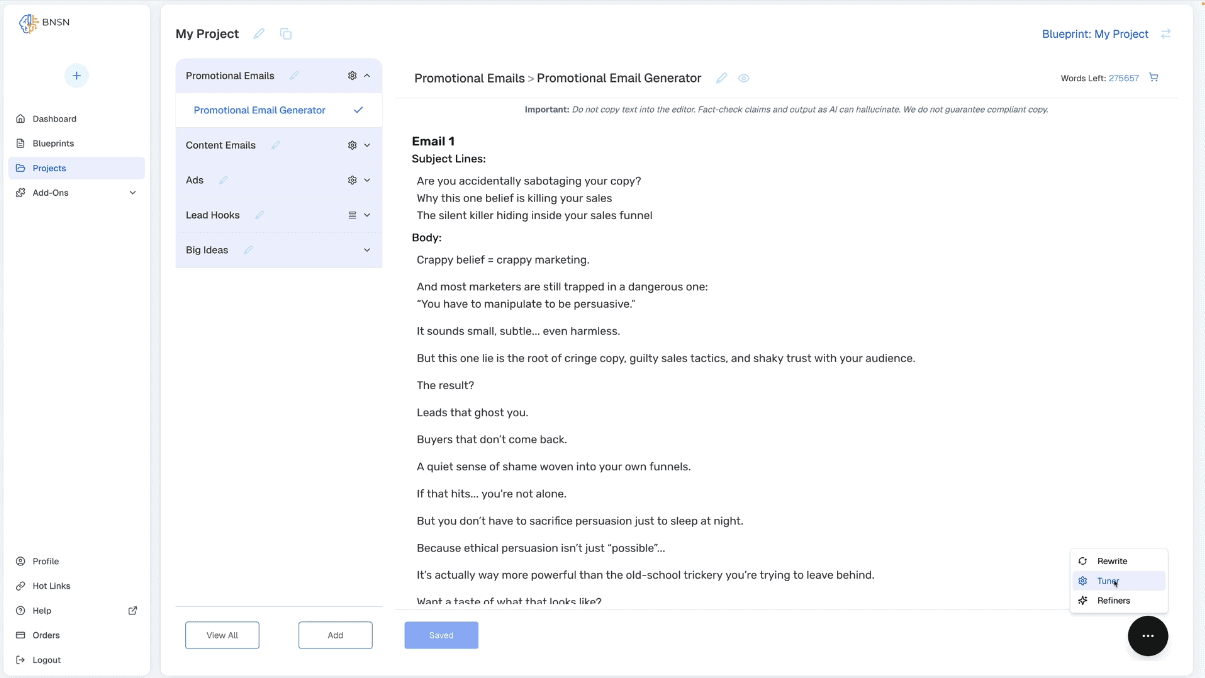Toggle the Promotional Email Generator checkmark
1205x678 pixels.
tap(358, 110)
